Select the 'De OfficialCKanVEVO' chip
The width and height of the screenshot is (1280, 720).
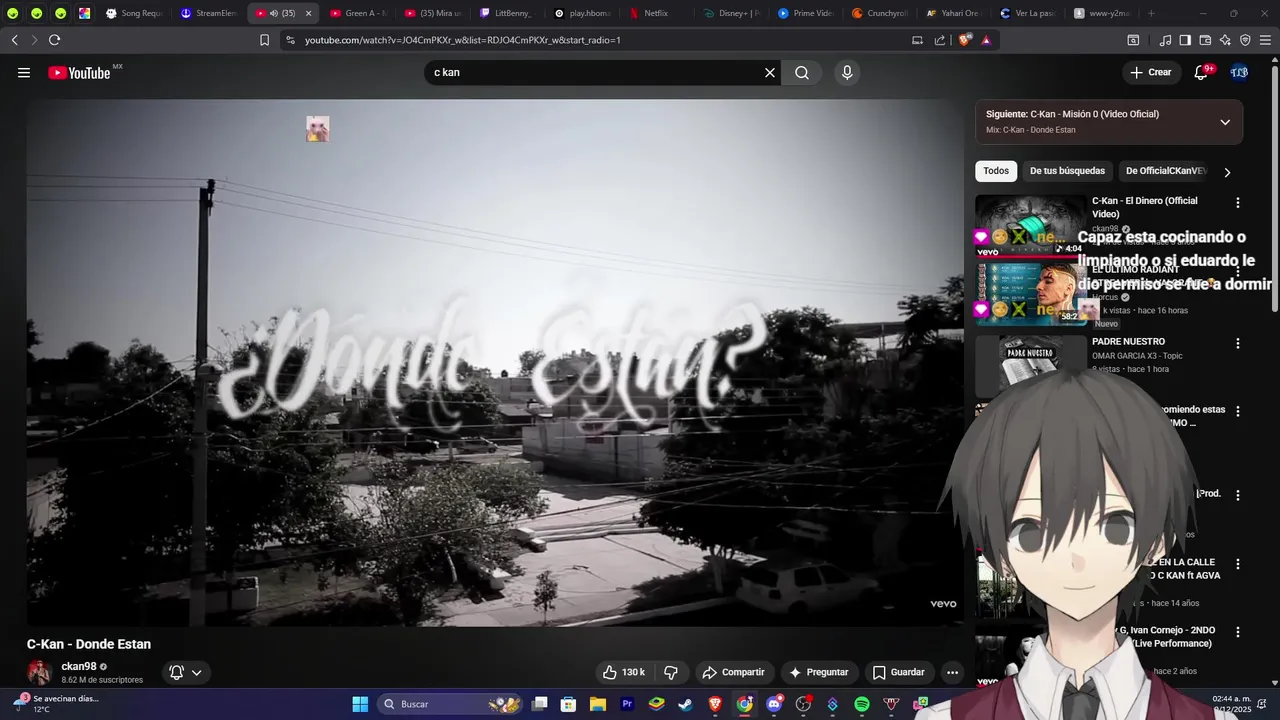[1165, 171]
